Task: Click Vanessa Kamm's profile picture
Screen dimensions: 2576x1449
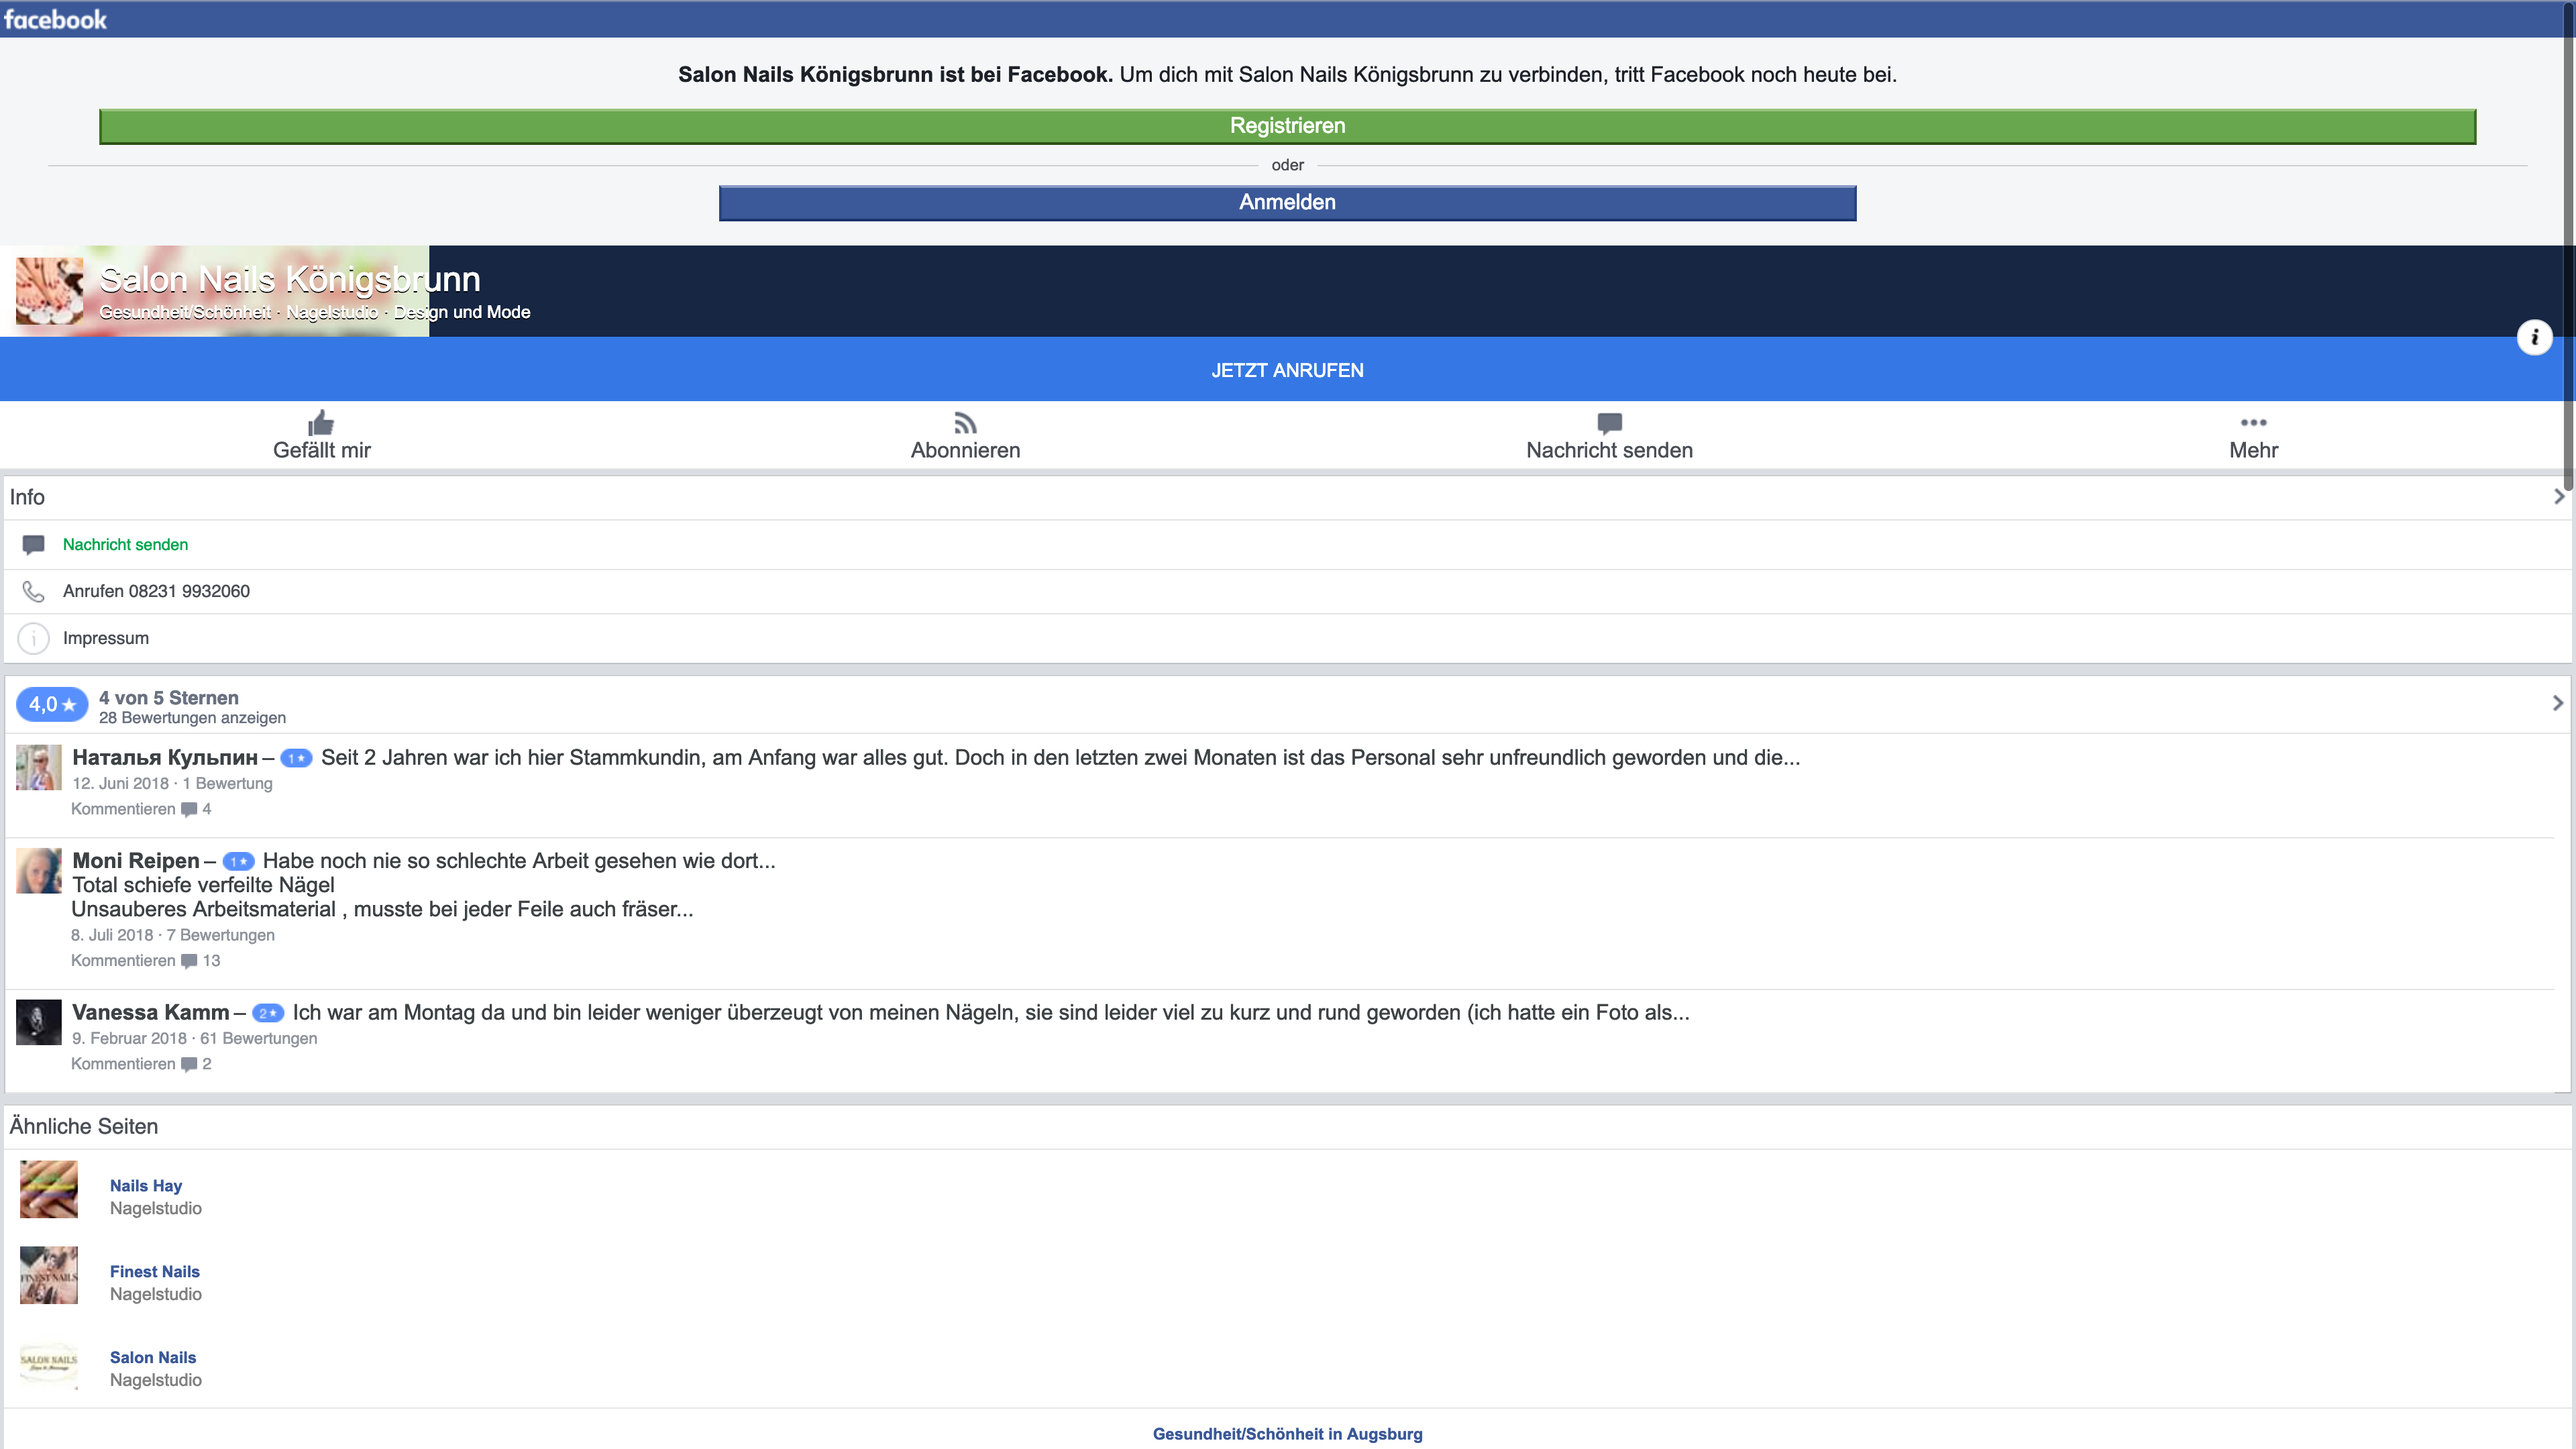Action: (39, 1022)
